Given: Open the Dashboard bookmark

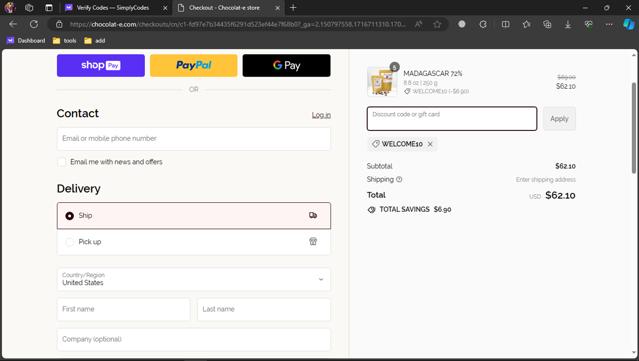Looking at the screenshot, I should (x=26, y=40).
